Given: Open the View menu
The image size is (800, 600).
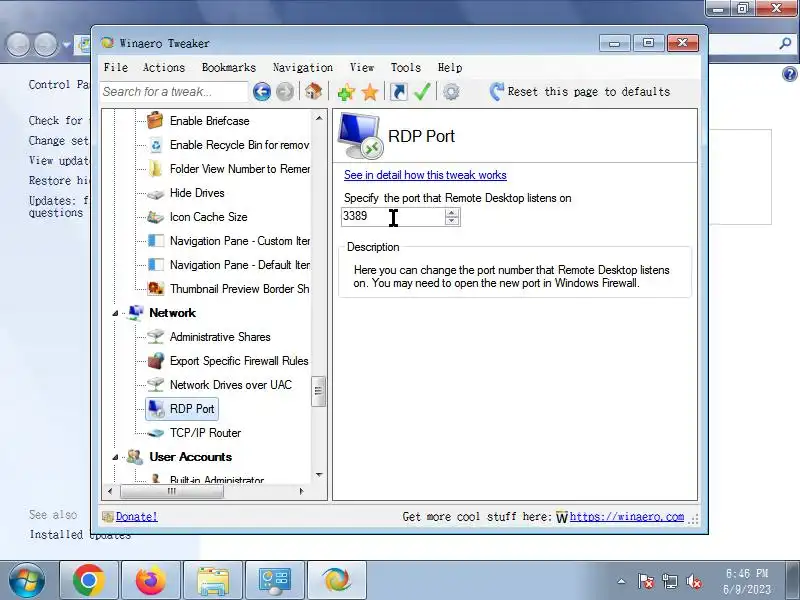Looking at the screenshot, I should pos(362,67).
